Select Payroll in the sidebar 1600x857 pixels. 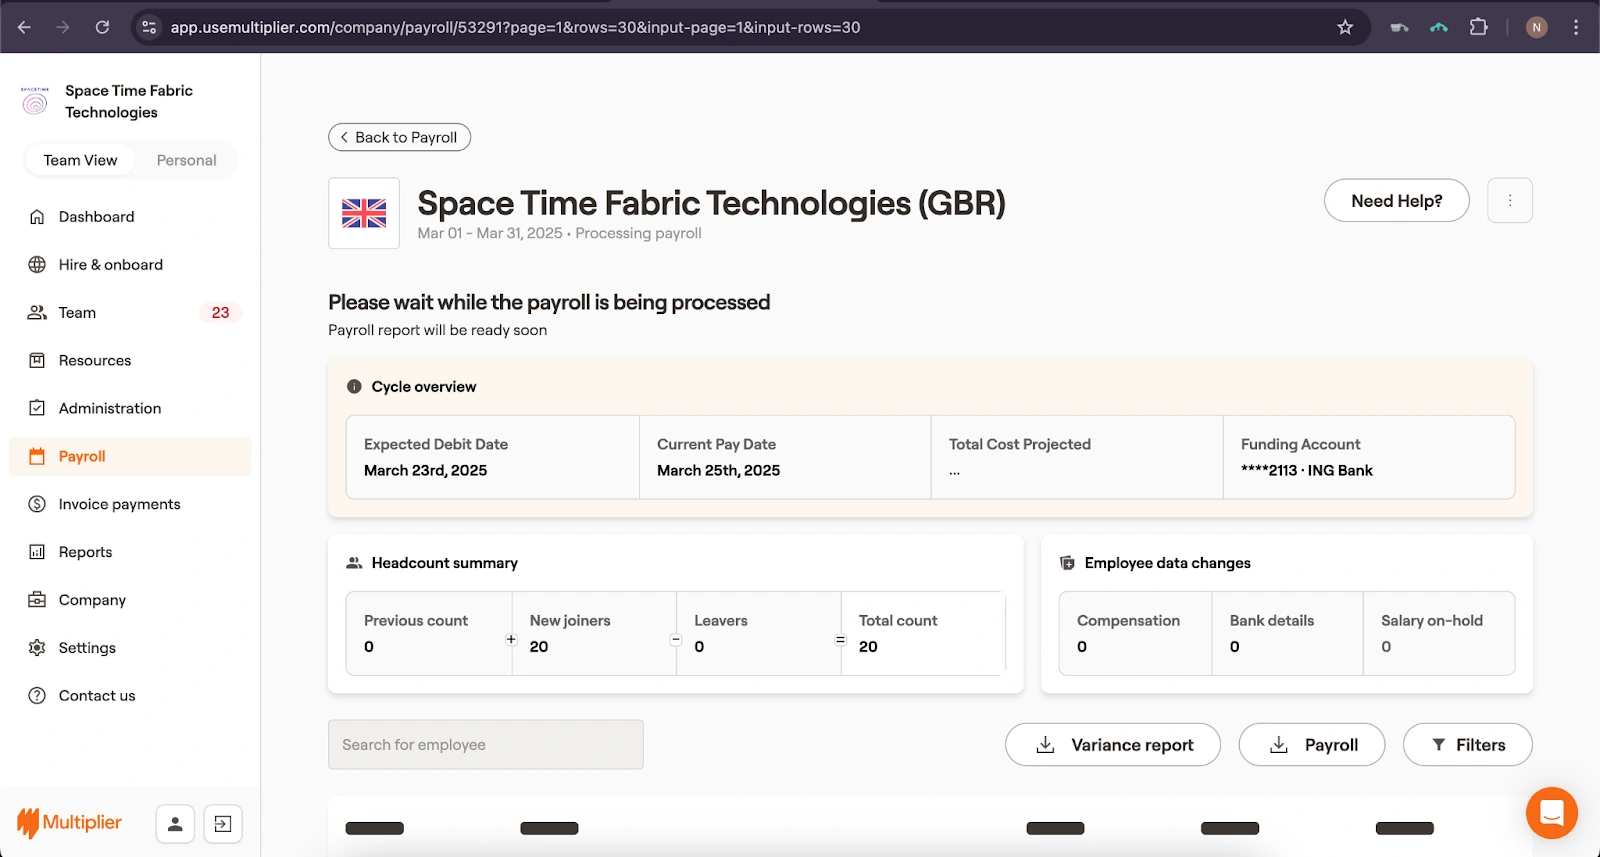130,457
